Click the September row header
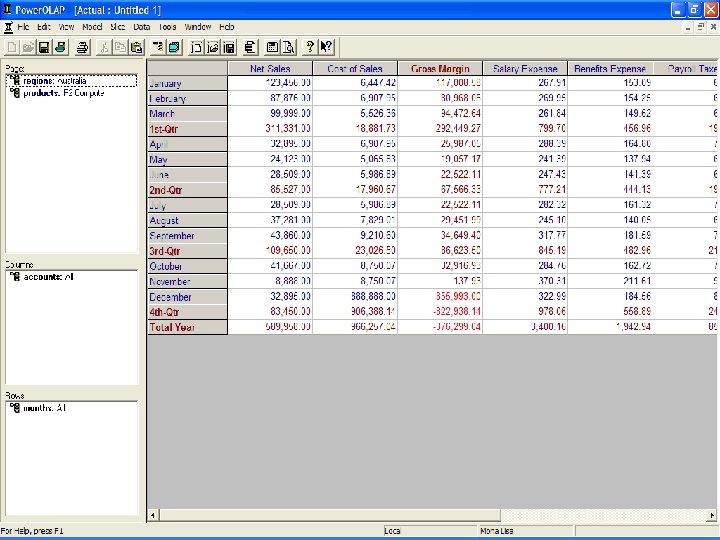Image resolution: width=720 pixels, height=540 pixels. [x=187, y=236]
